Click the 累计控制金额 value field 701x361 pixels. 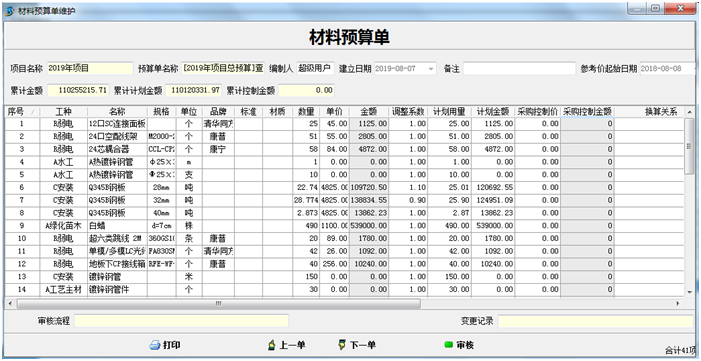[x=306, y=90]
